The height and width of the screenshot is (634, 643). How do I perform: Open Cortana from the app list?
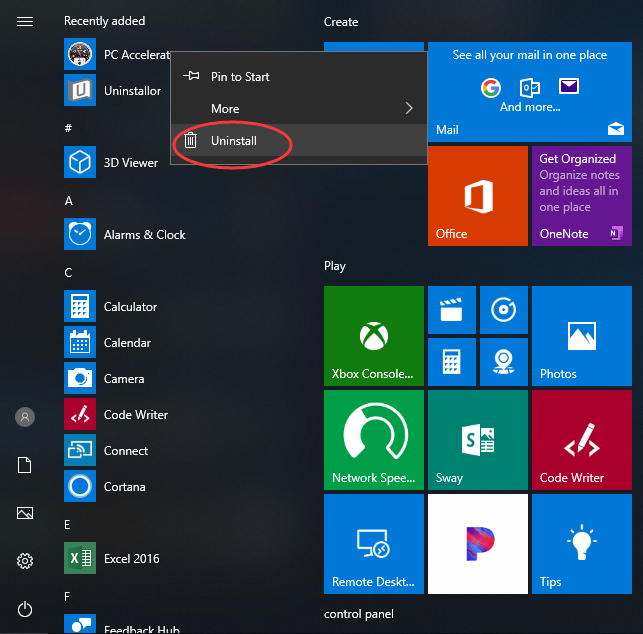click(x=105, y=486)
